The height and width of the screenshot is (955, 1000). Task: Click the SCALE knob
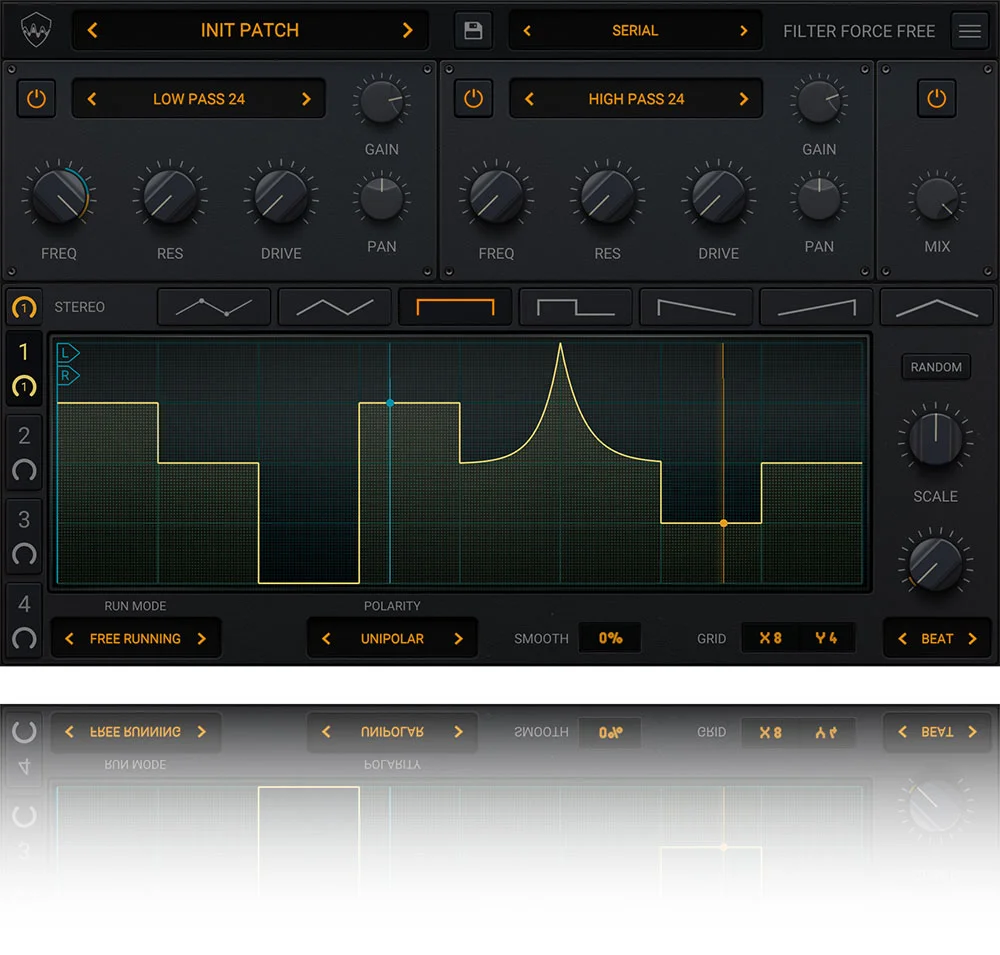point(935,440)
